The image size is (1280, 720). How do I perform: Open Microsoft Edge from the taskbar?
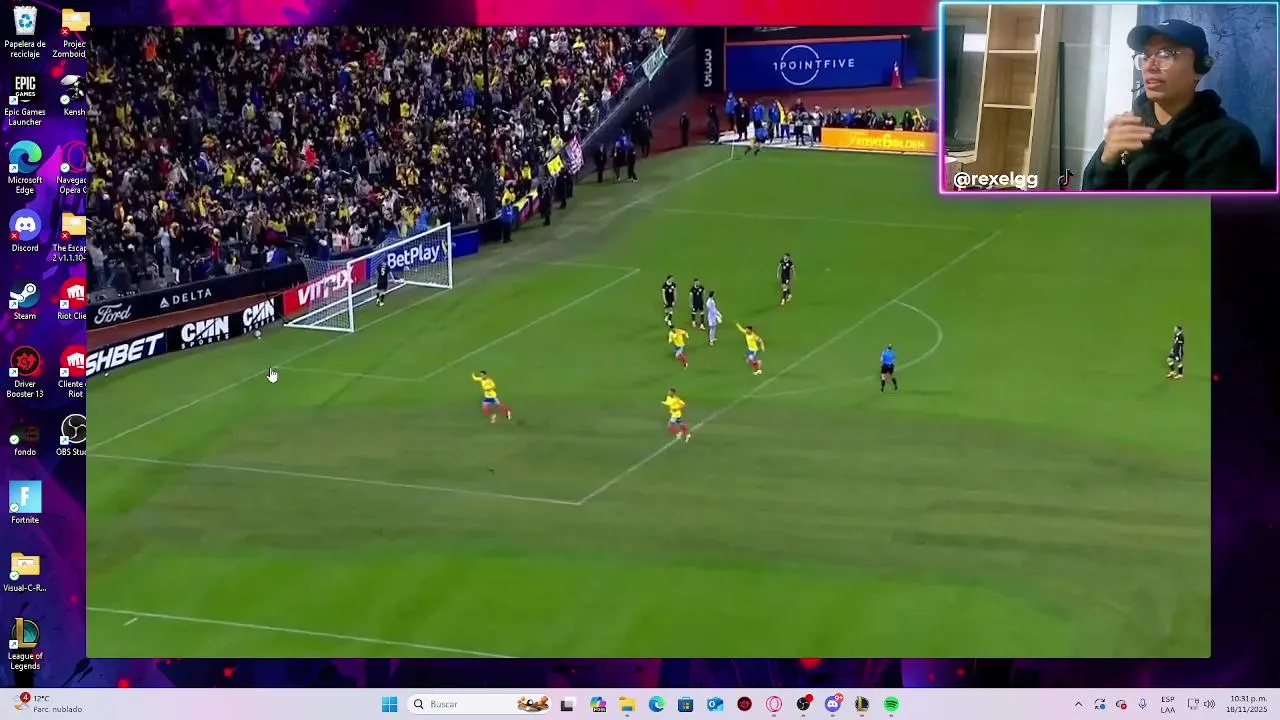[x=656, y=704]
